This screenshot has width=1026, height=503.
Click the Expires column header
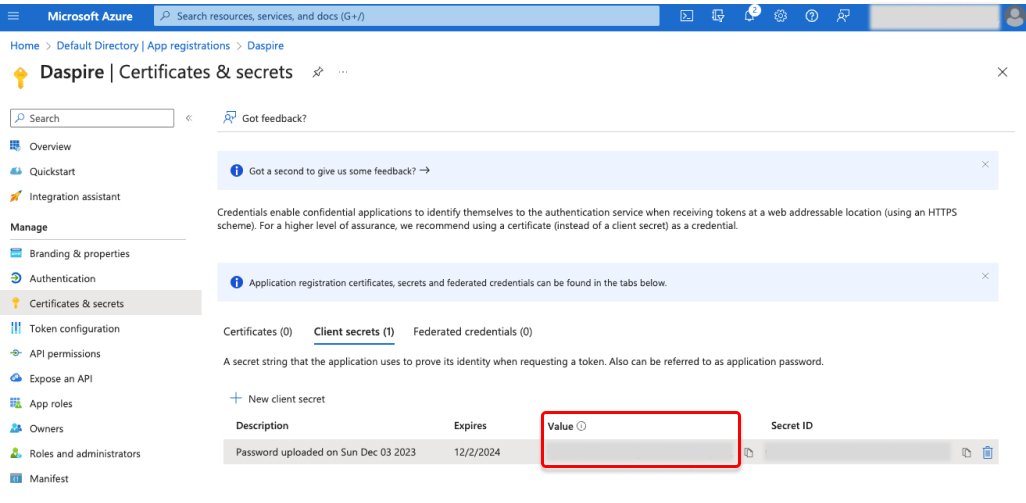(x=470, y=426)
